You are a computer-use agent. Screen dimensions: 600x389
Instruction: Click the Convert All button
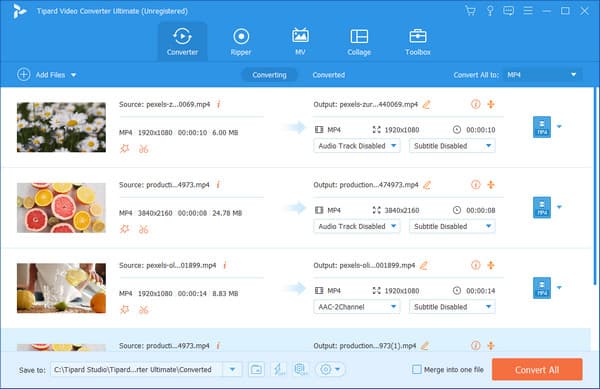point(537,370)
